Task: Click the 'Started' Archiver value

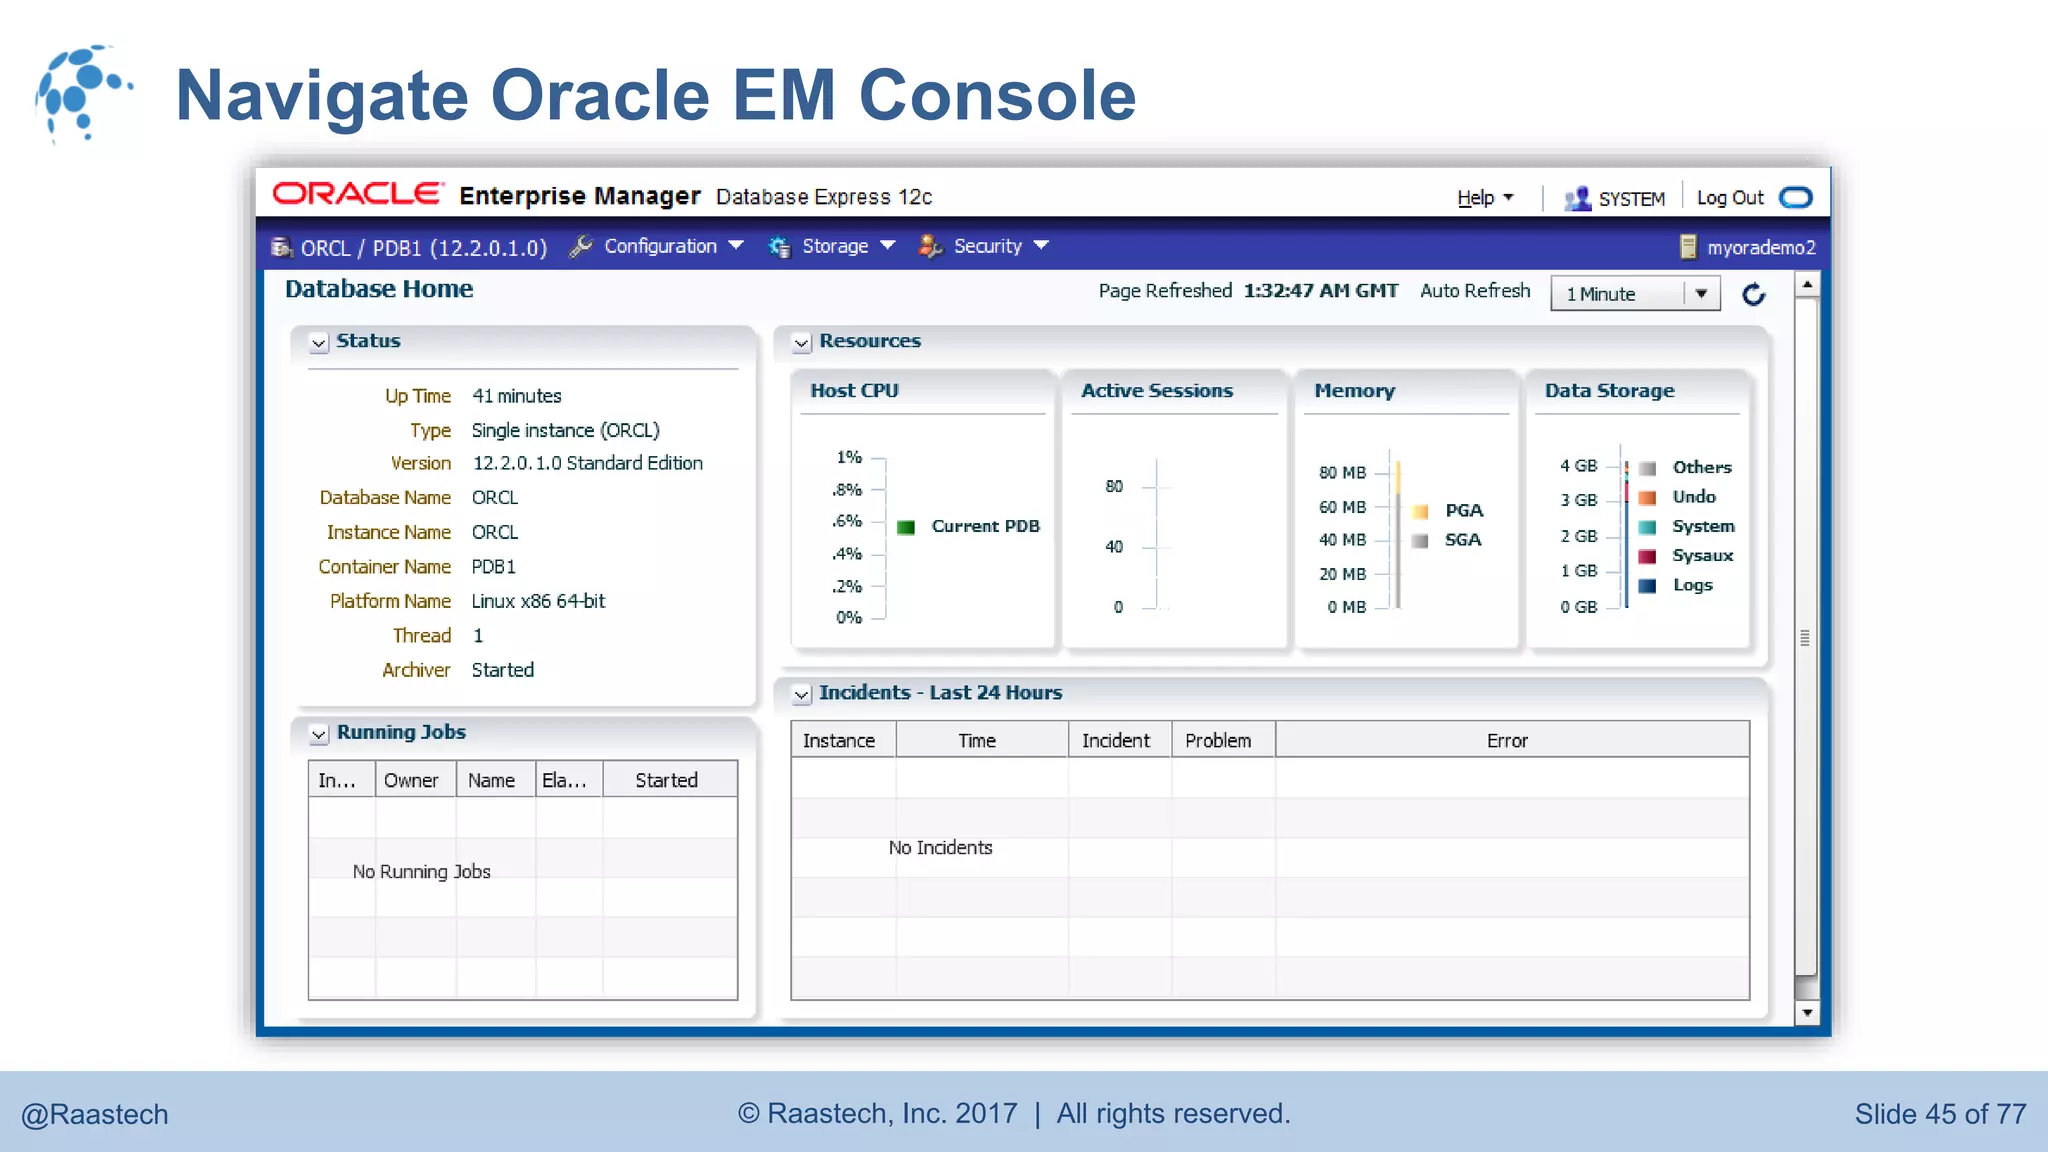Action: (x=502, y=670)
